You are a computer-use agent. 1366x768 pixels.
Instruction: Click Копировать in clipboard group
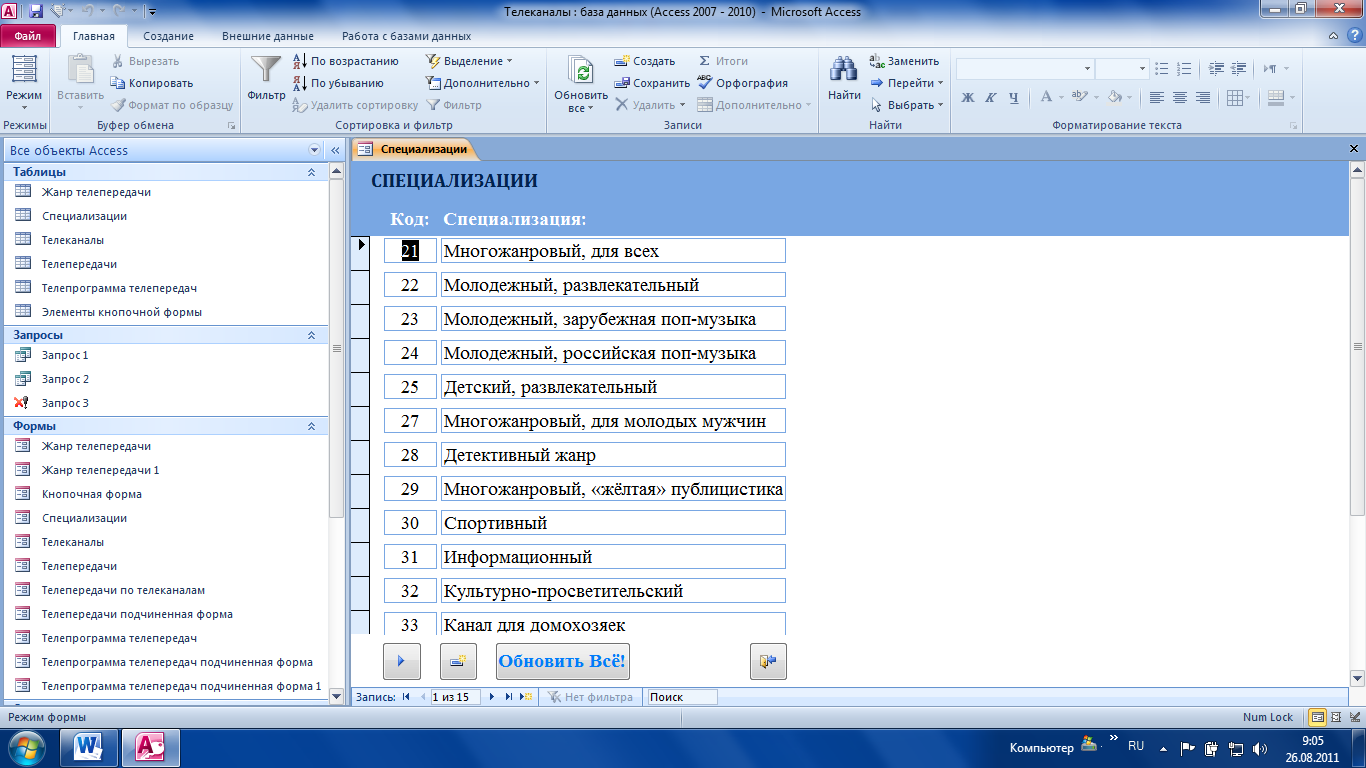coord(152,83)
